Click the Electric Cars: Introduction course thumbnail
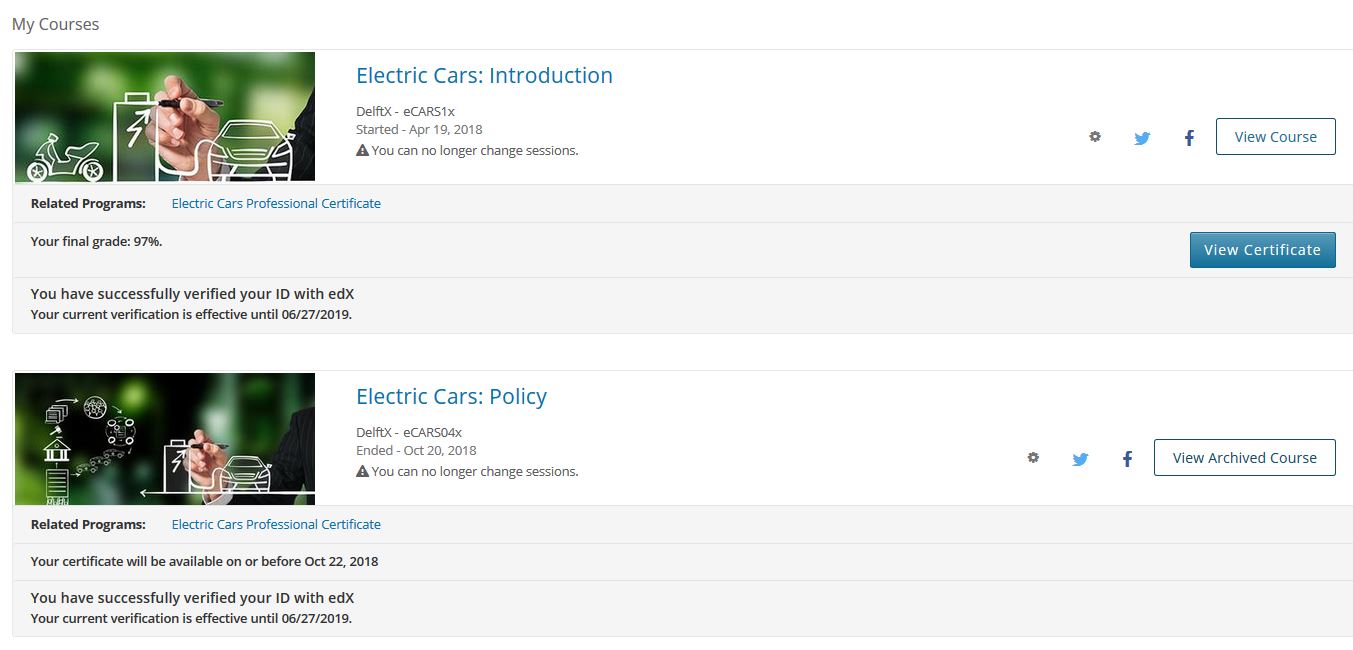The image size is (1353, 650). [x=165, y=116]
